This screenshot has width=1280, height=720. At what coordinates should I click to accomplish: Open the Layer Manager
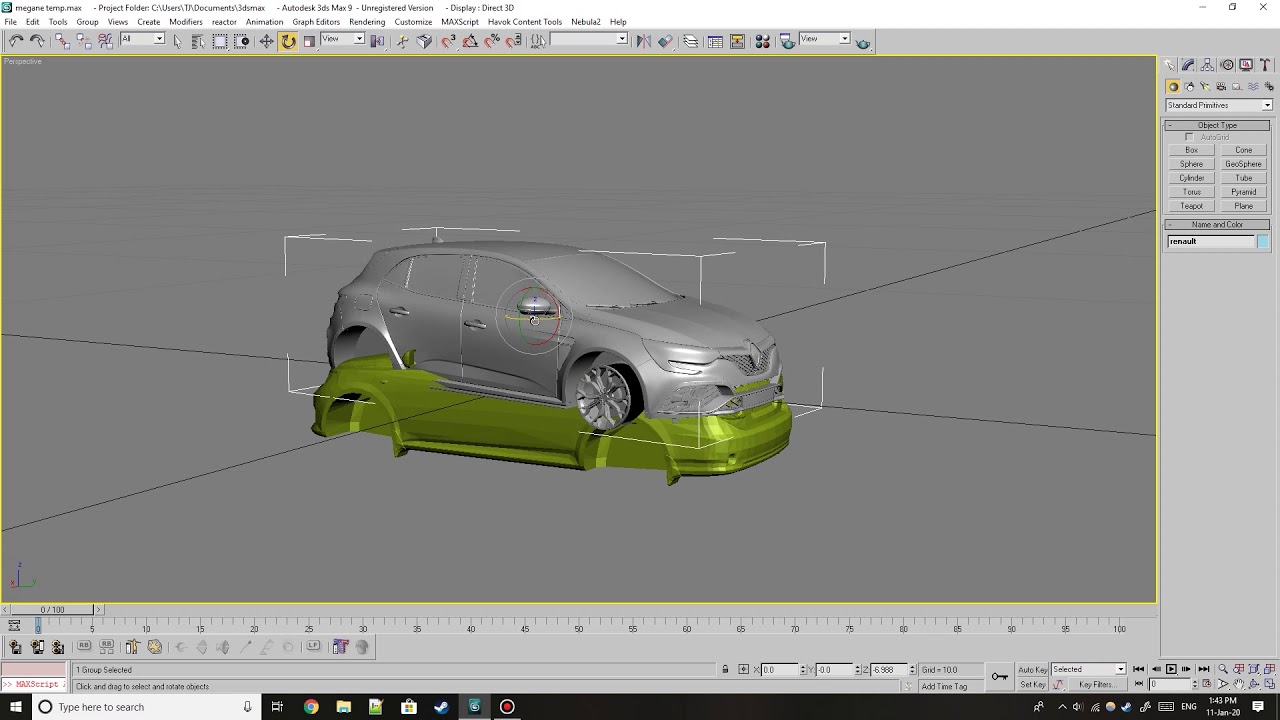pos(691,41)
